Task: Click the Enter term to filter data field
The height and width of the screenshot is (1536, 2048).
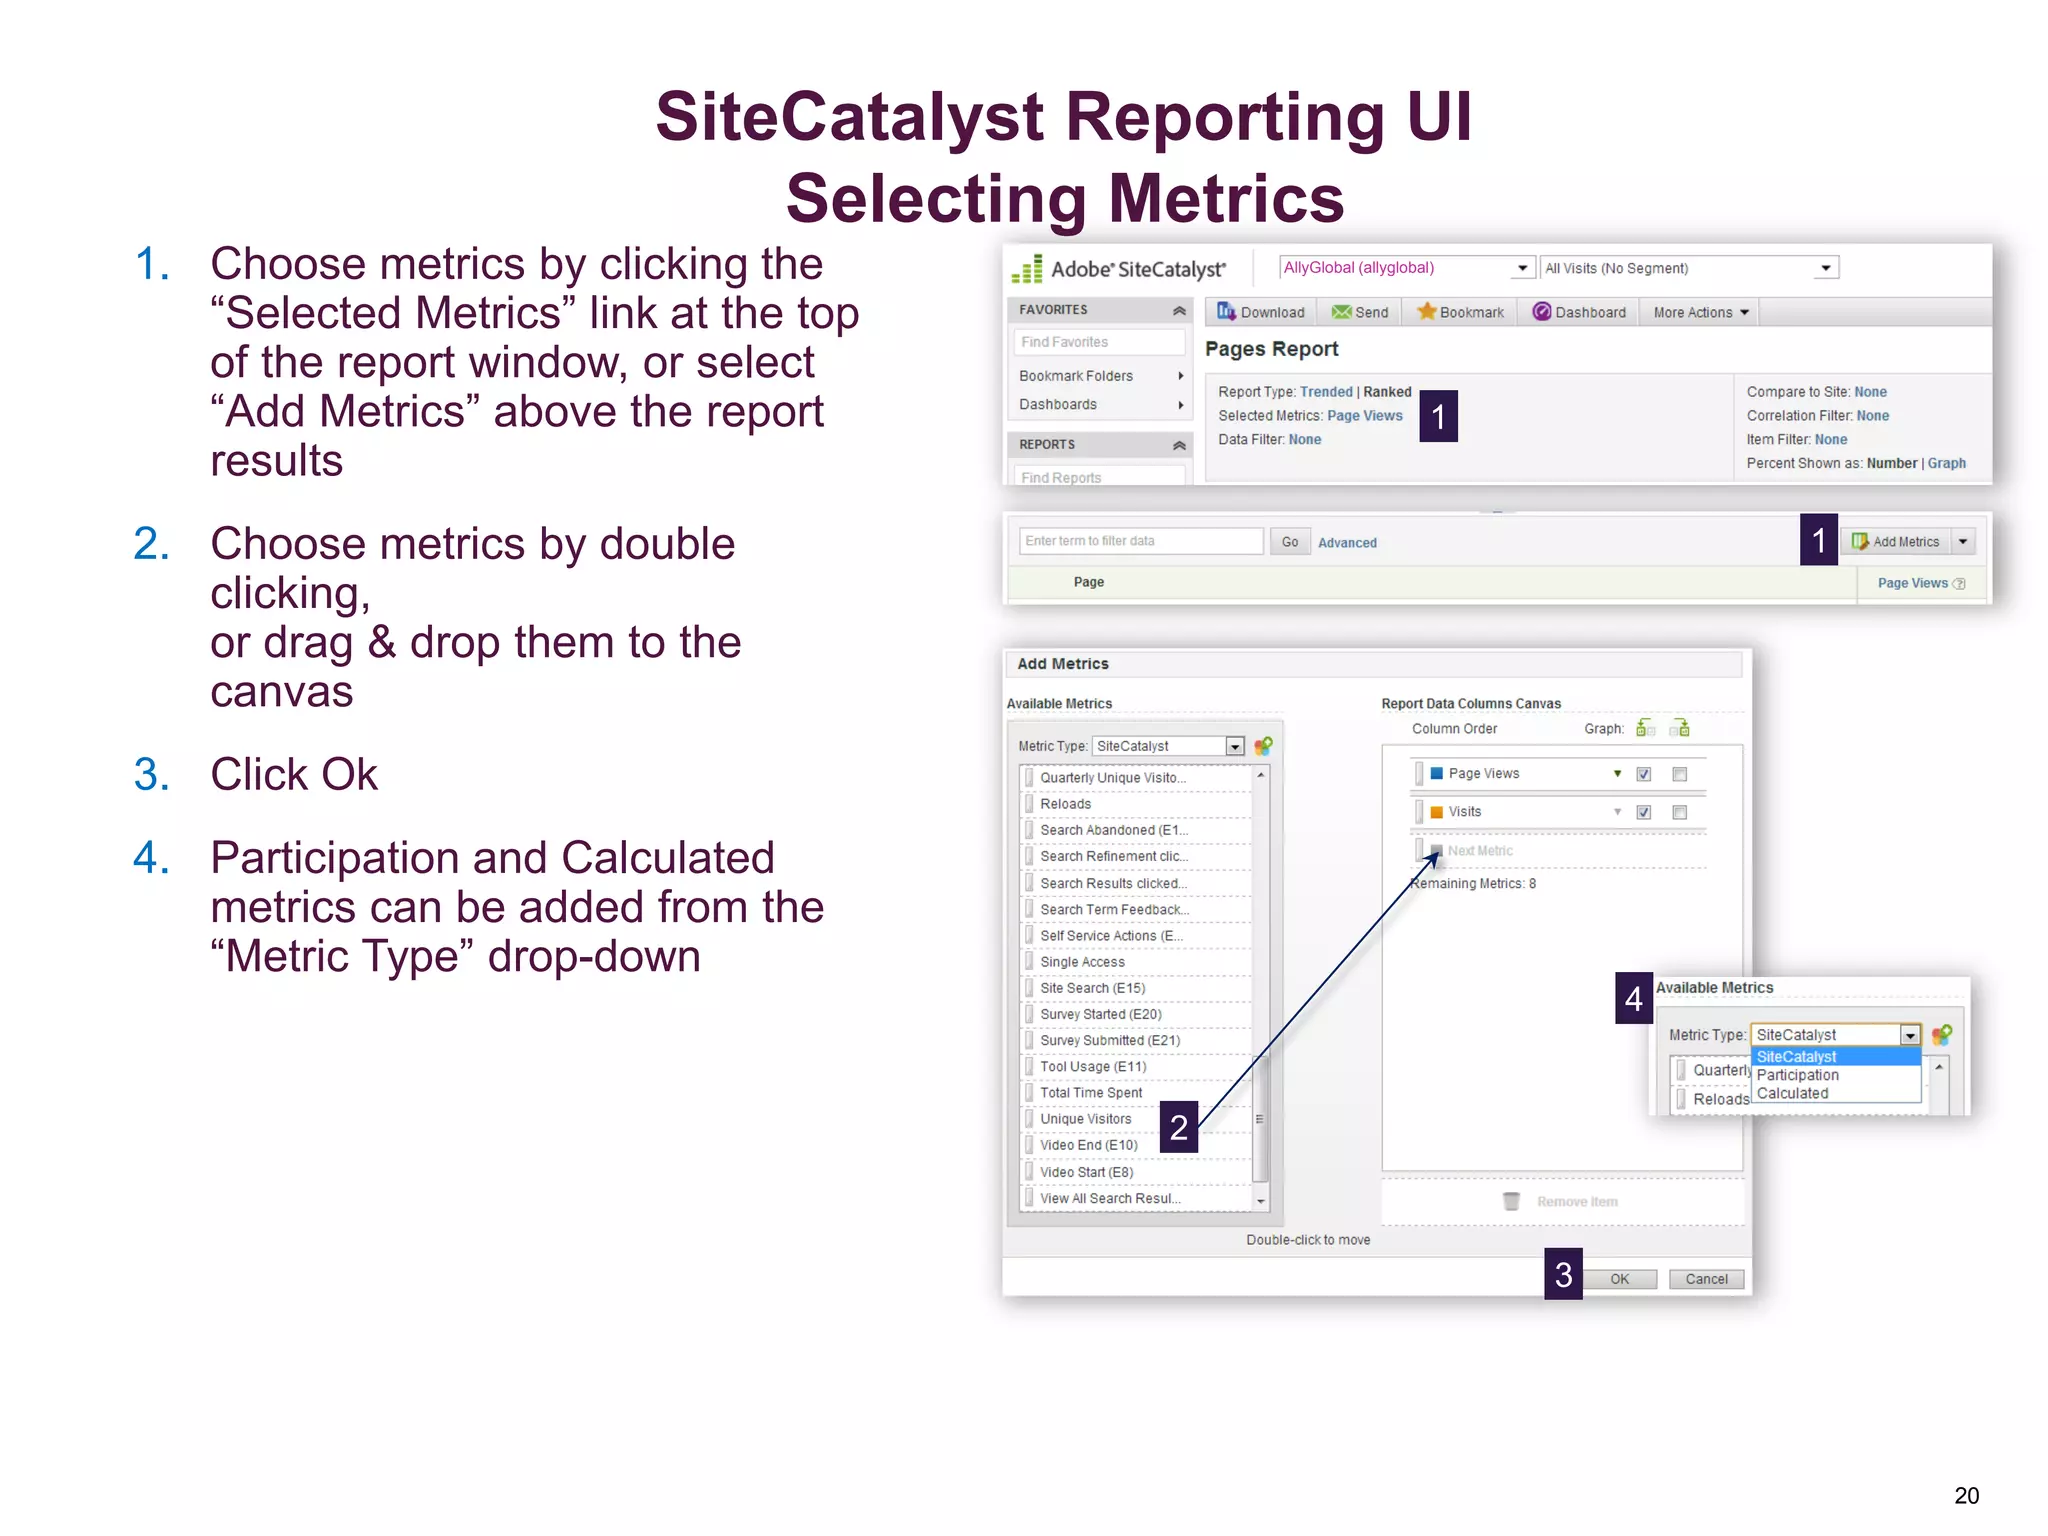Action: (x=1141, y=541)
